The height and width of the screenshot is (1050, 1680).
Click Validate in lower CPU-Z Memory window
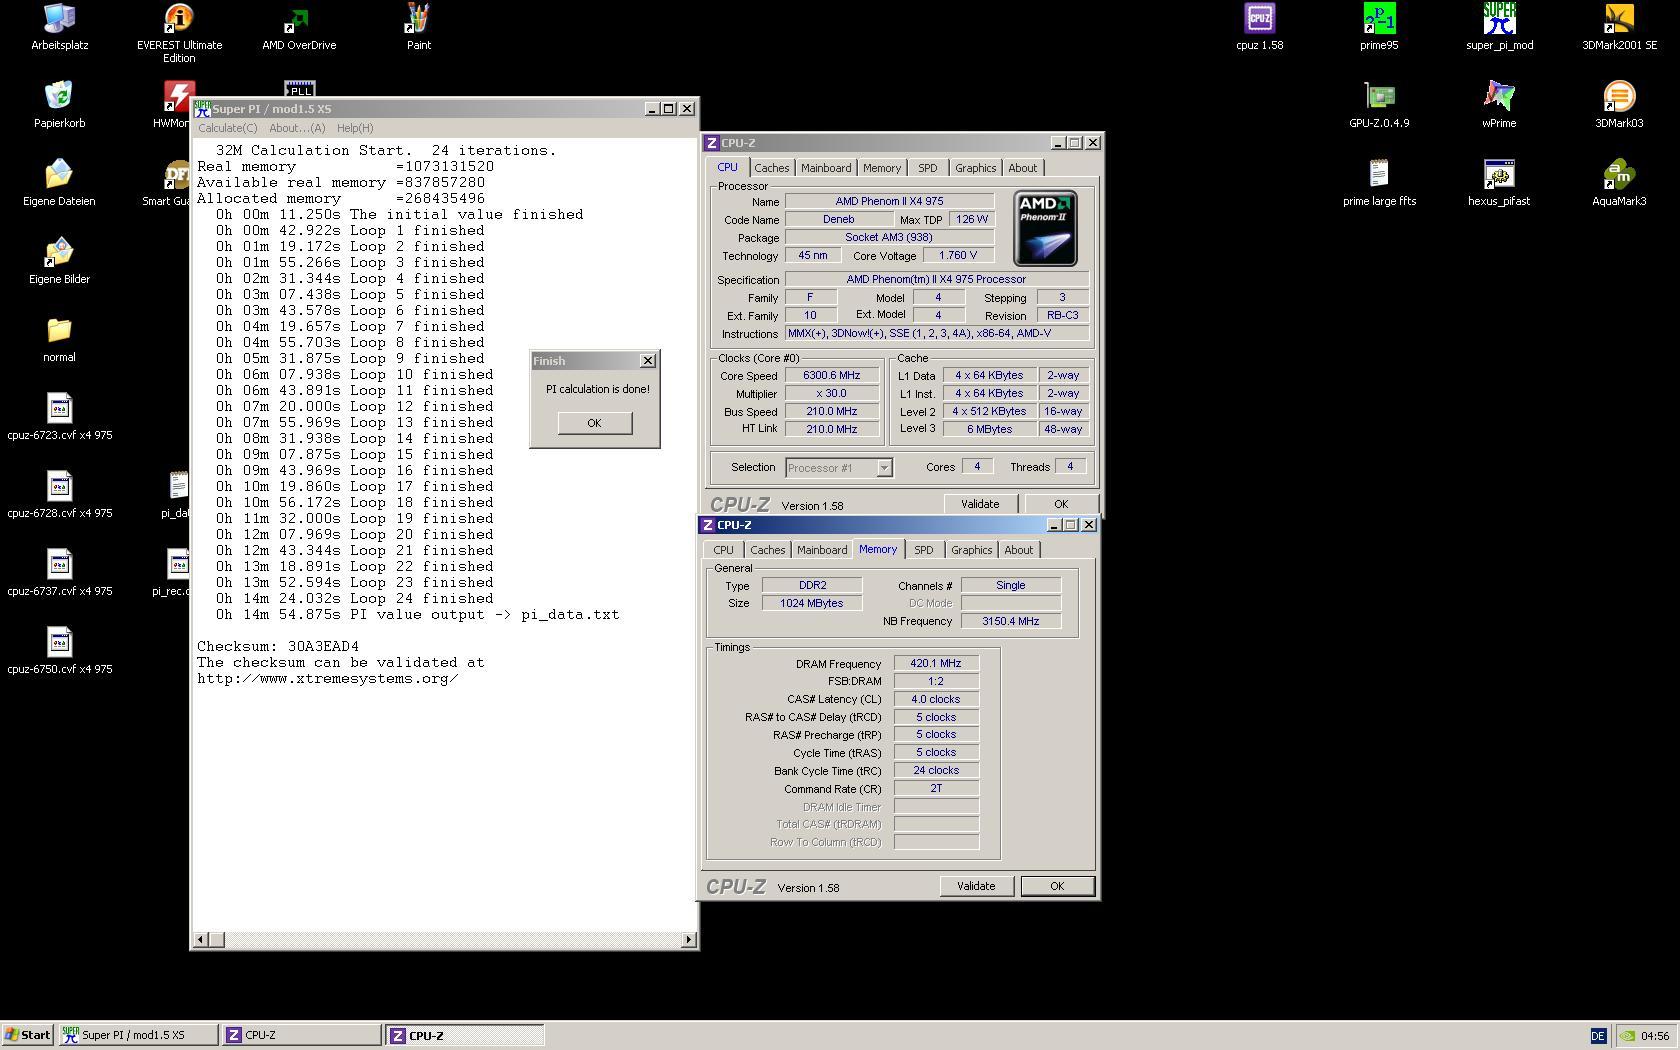pyautogui.click(x=976, y=886)
